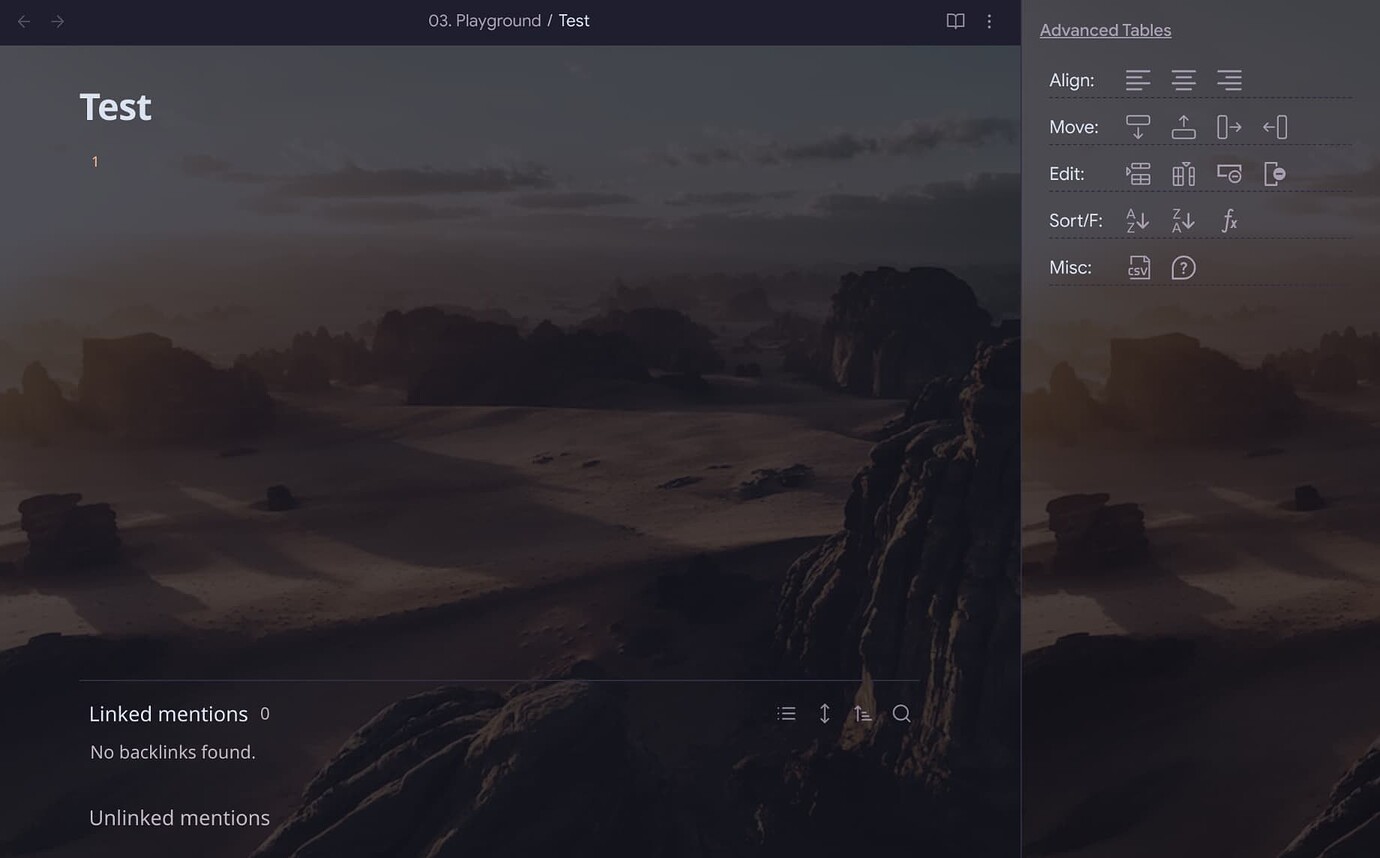The image size is (1380, 858).
Task: Open the Advanced Tables link
Action: (x=1104, y=29)
